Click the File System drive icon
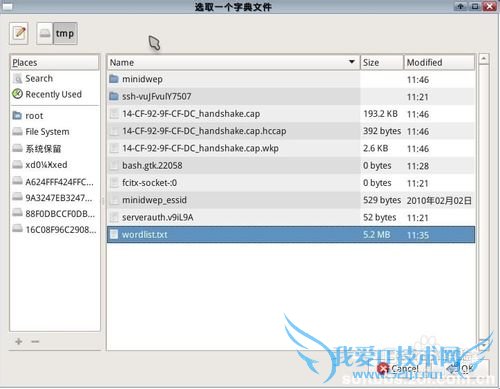The image size is (500, 389). coord(17,132)
